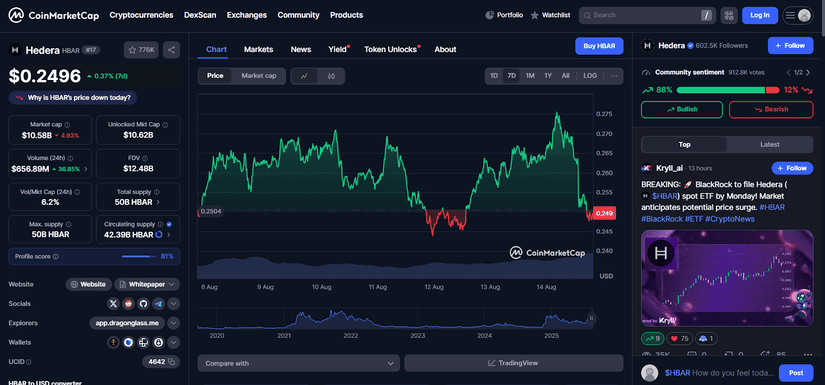Toggle LOG scale on chart

(x=590, y=76)
